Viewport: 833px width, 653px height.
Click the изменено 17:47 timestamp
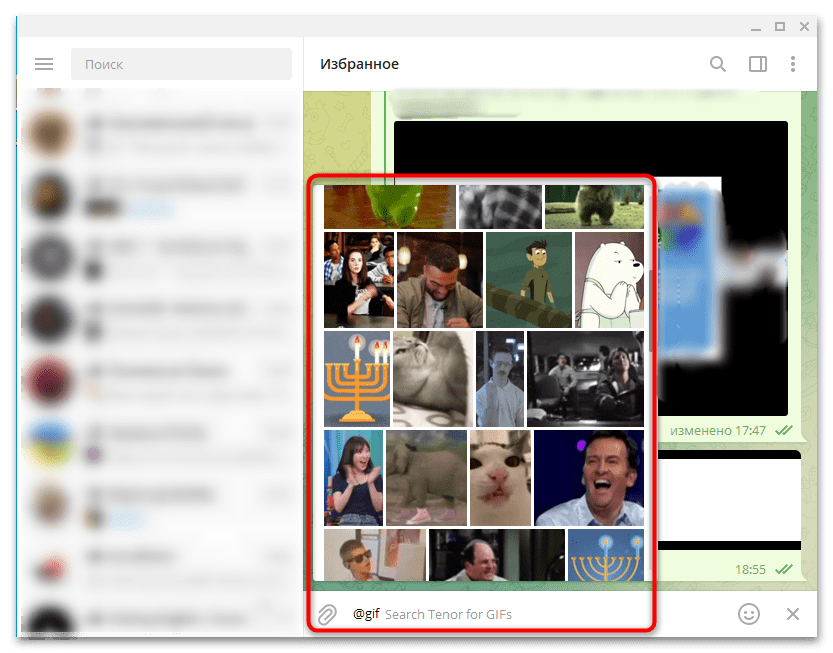pyautogui.click(x=718, y=430)
